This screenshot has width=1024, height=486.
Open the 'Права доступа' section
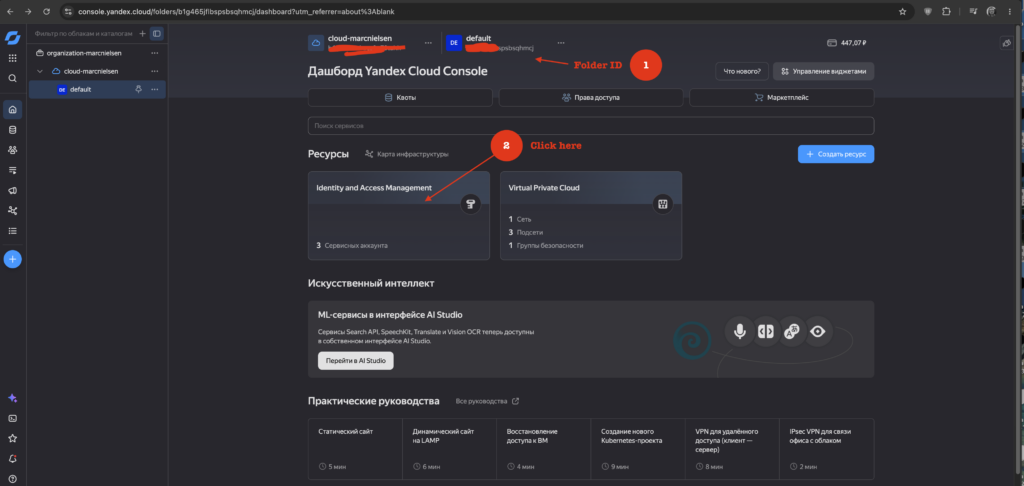(x=591, y=97)
